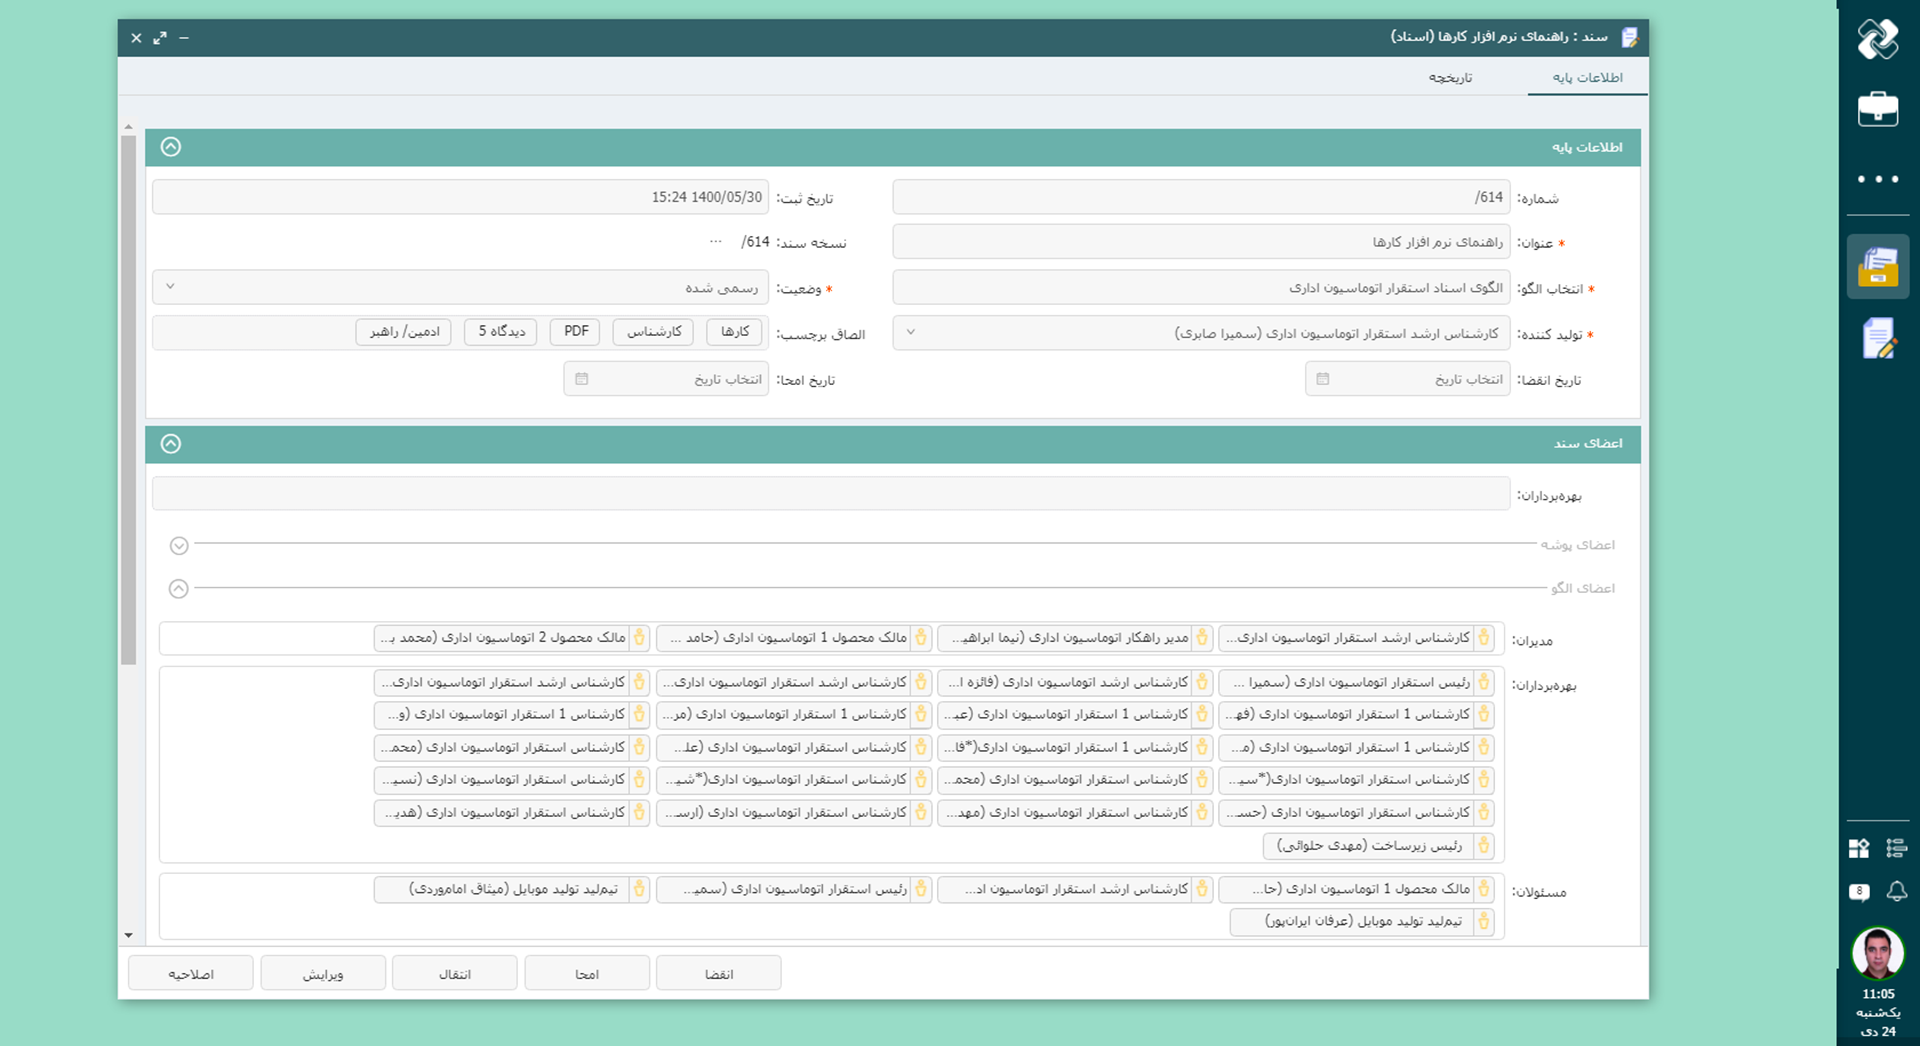
Task: Open the وضعیت status dropdown
Action: tap(460, 288)
